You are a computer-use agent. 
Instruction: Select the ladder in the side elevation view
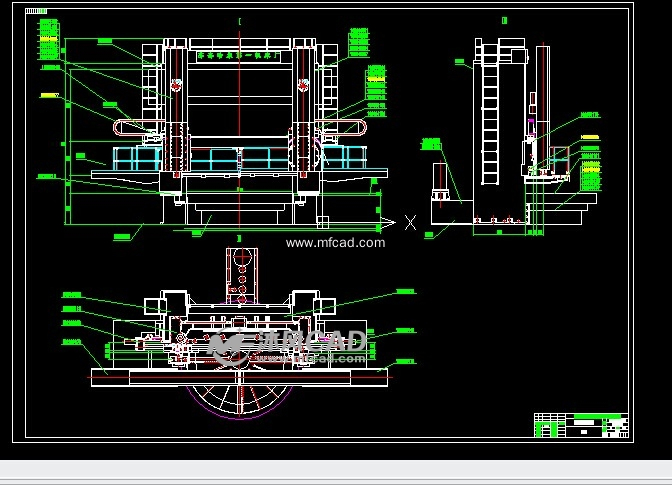click(490, 115)
